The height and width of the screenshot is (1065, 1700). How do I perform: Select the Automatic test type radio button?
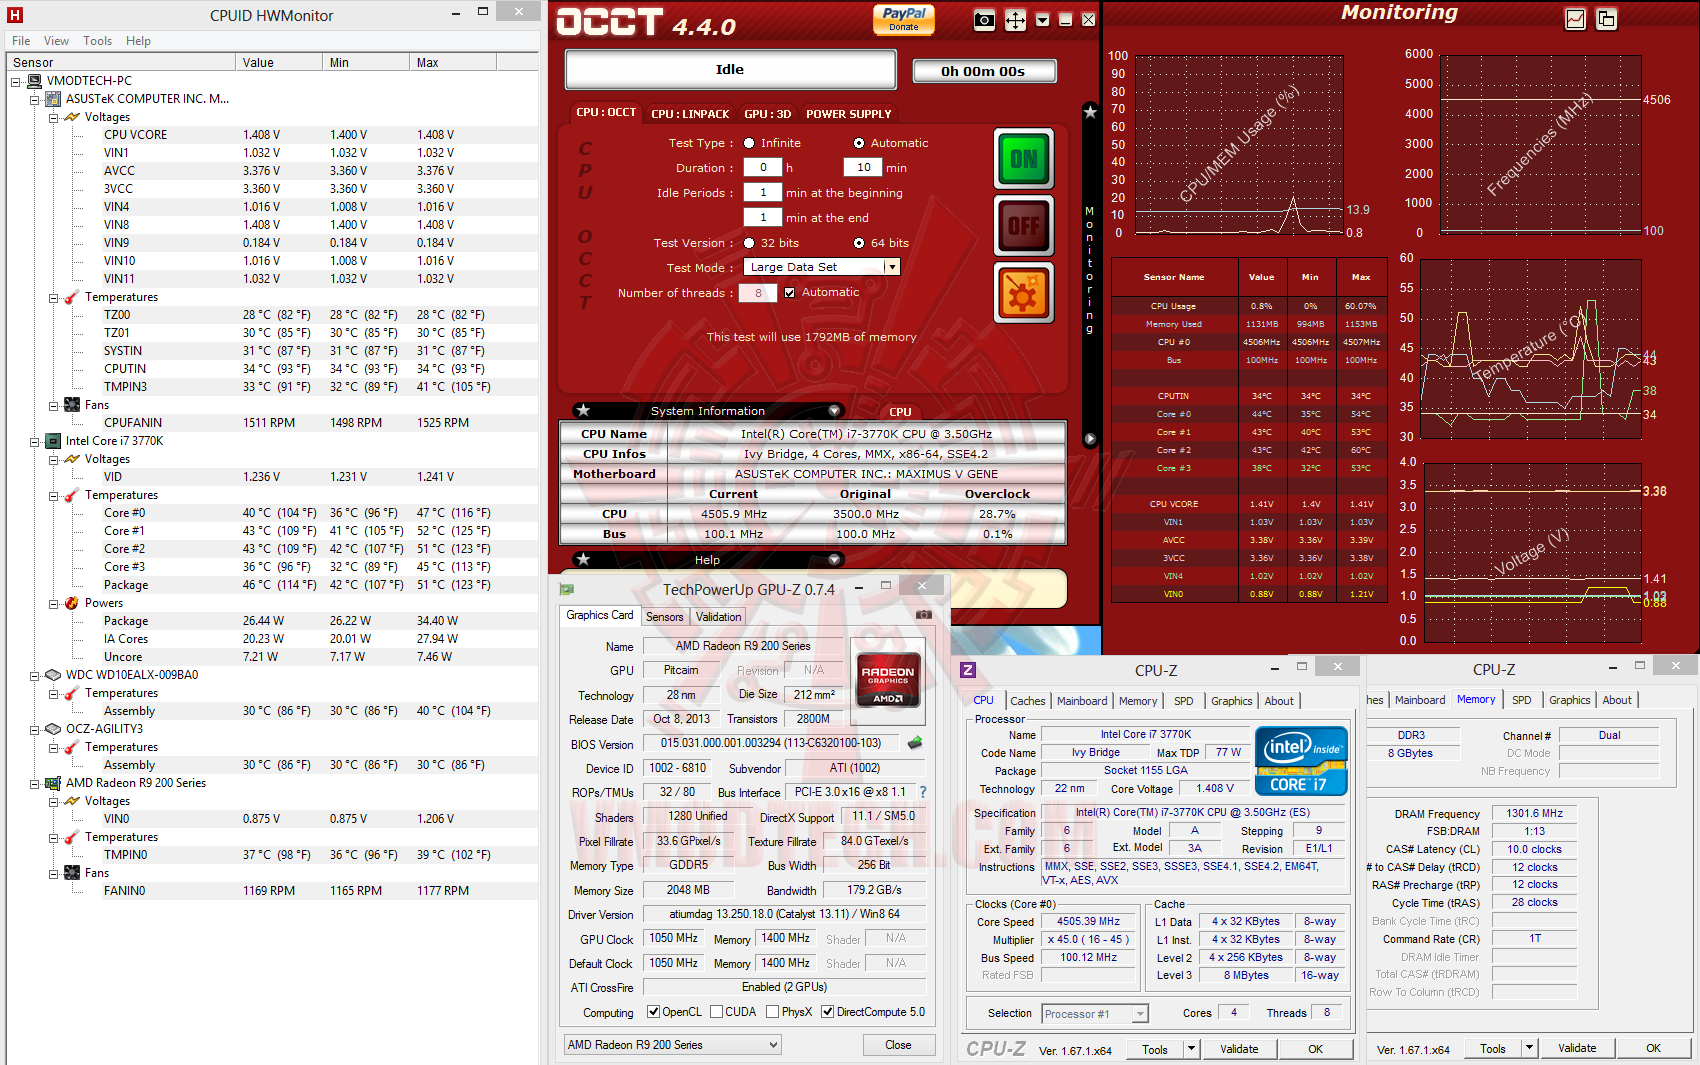point(859,143)
